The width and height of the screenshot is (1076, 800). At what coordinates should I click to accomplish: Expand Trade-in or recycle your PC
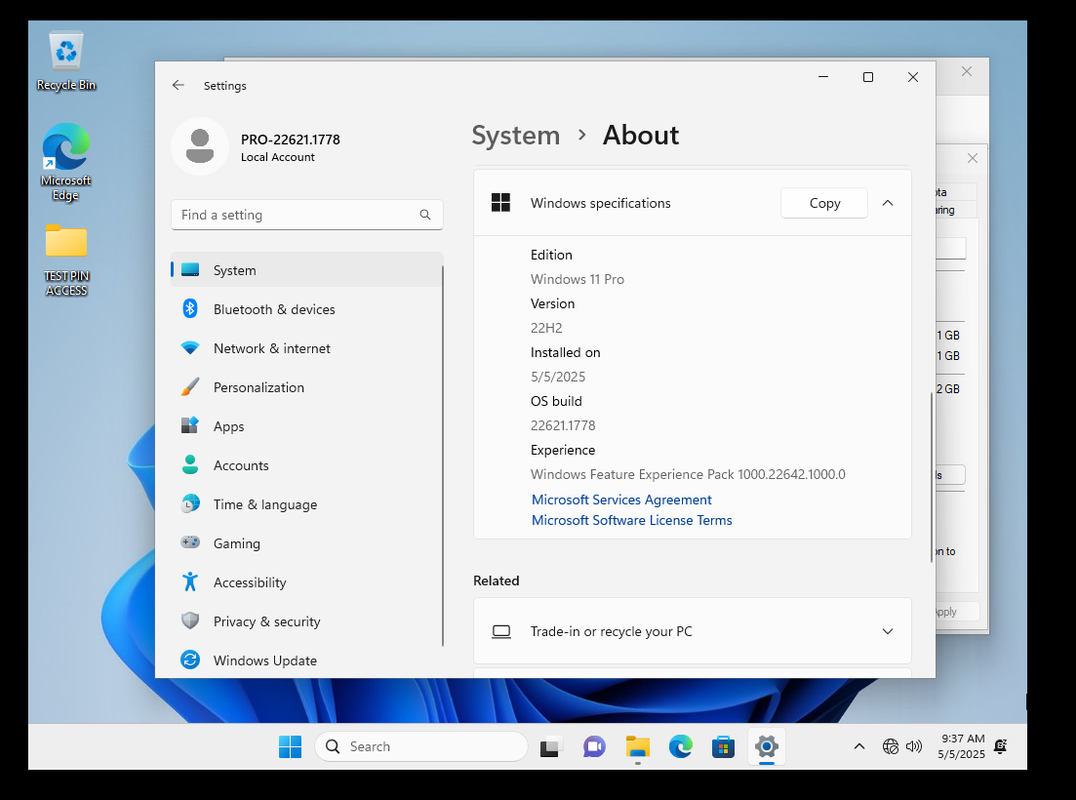(x=887, y=631)
